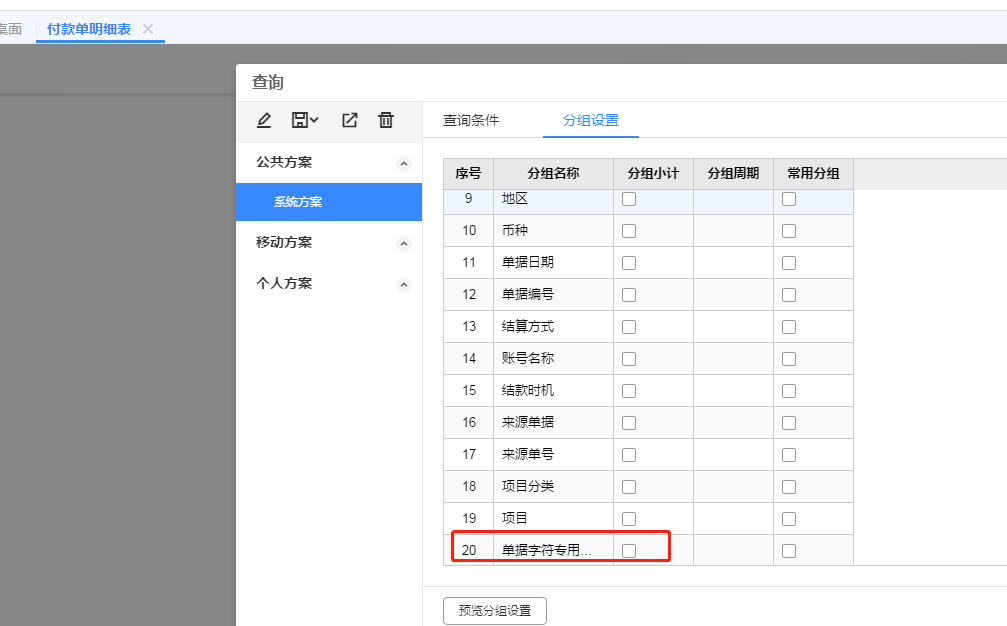Screen dimensions: 1007x626
Task: Click 分组周期 cell for 单据日期 row
Action: point(733,263)
